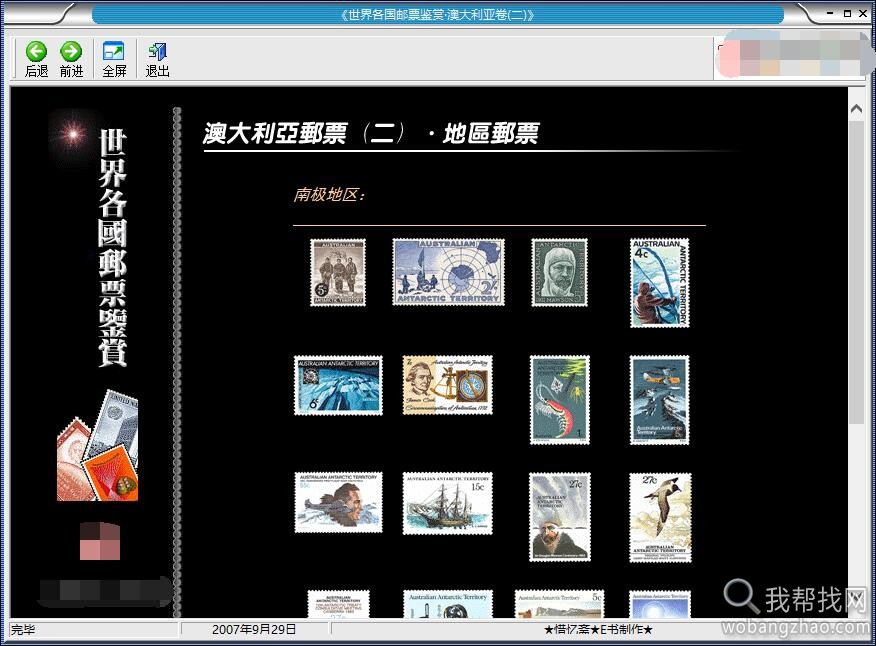The height and width of the screenshot is (646, 876).
Task: View the green Mawson portrait stamp
Action: pyautogui.click(x=559, y=272)
